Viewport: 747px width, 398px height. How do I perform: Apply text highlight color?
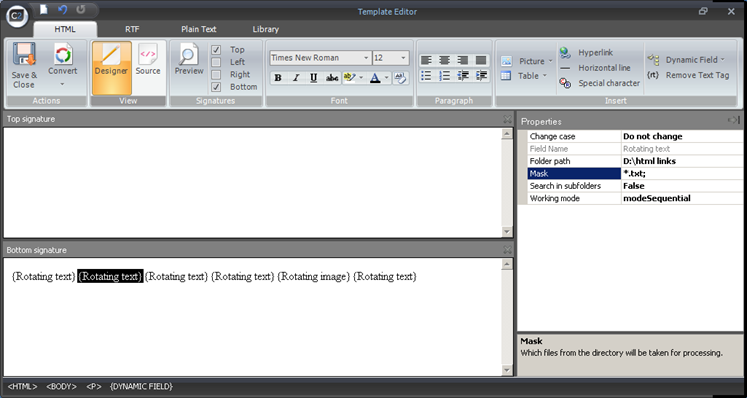tap(349, 78)
